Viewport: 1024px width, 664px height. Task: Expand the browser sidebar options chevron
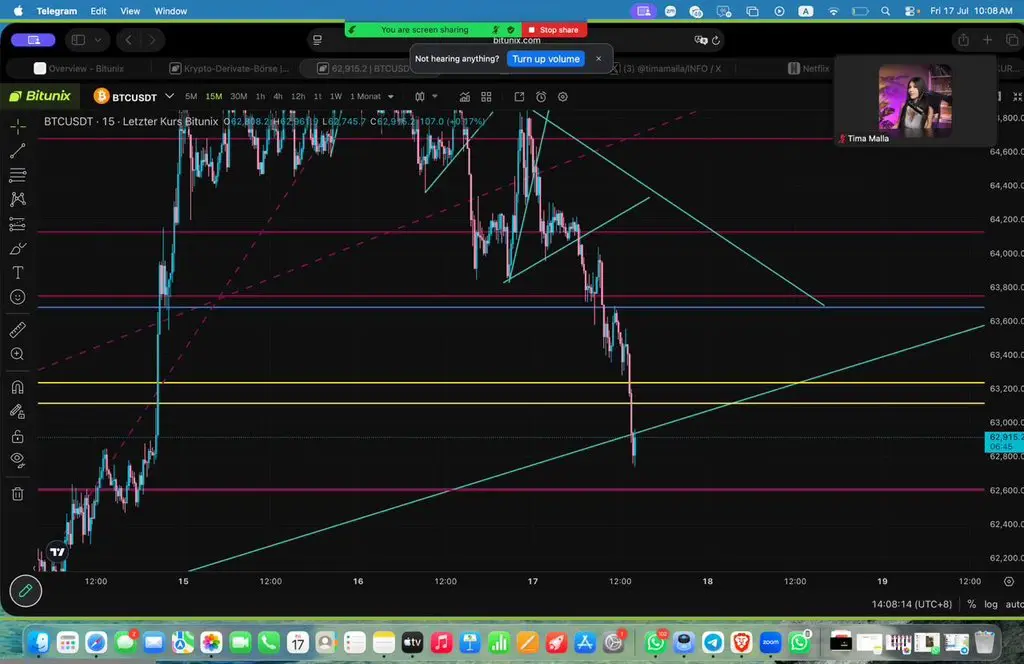tap(98, 40)
